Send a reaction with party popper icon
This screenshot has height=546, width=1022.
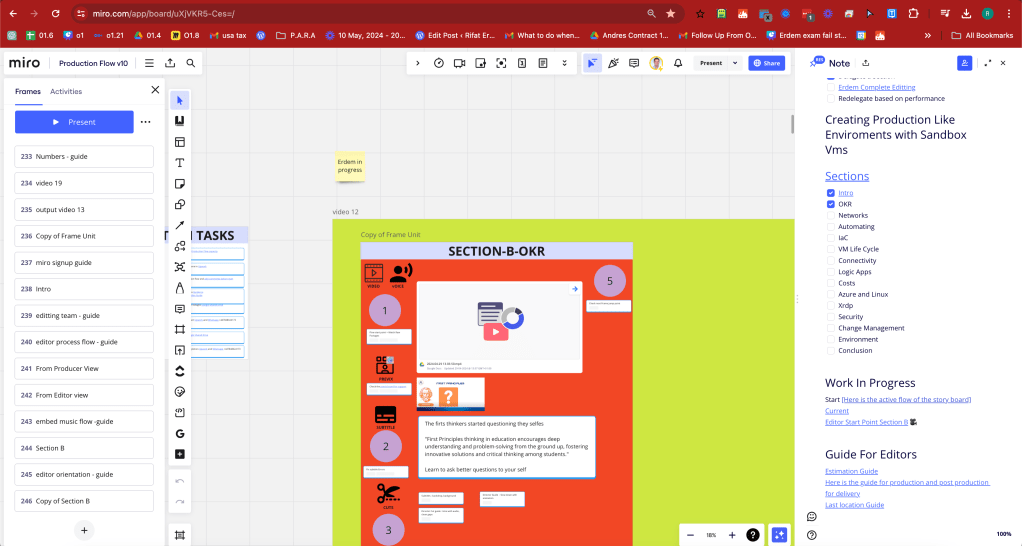[x=613, y=63]
